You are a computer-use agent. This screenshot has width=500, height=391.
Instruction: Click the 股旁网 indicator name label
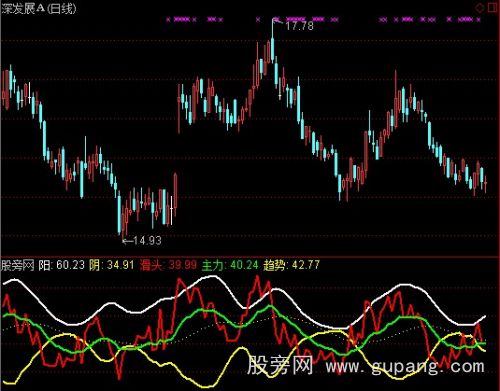click(x=18, y=266)
